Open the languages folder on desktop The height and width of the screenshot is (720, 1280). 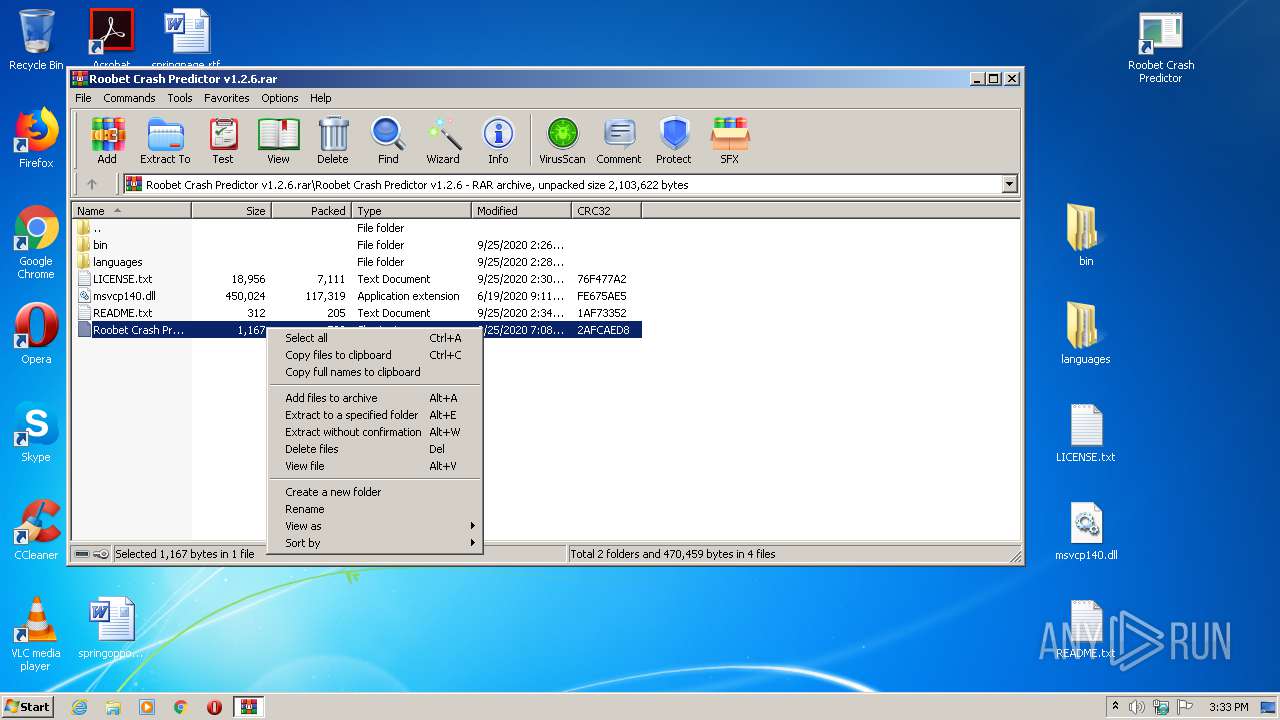tap(1086, 334)
